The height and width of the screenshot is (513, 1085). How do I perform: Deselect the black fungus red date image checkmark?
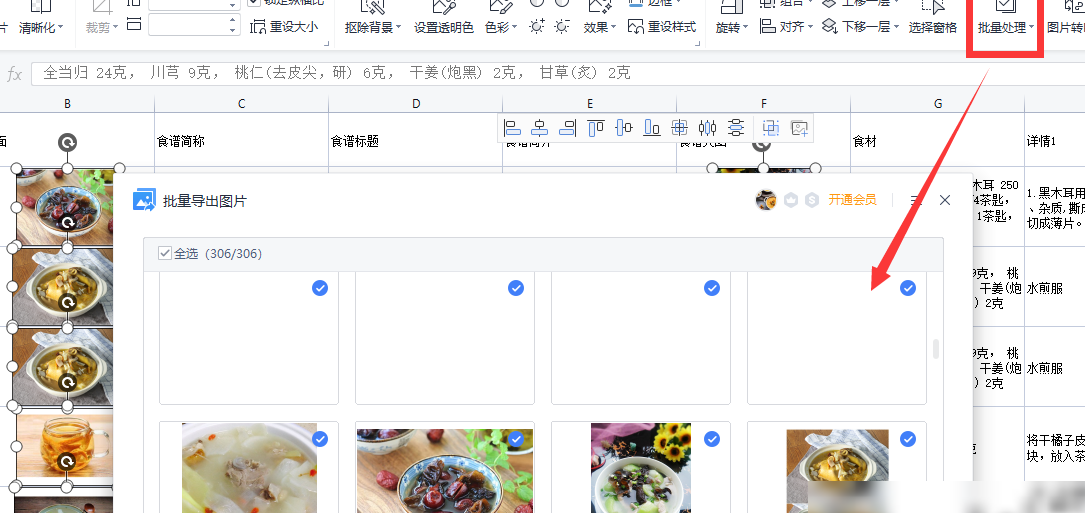pos(516,439)
